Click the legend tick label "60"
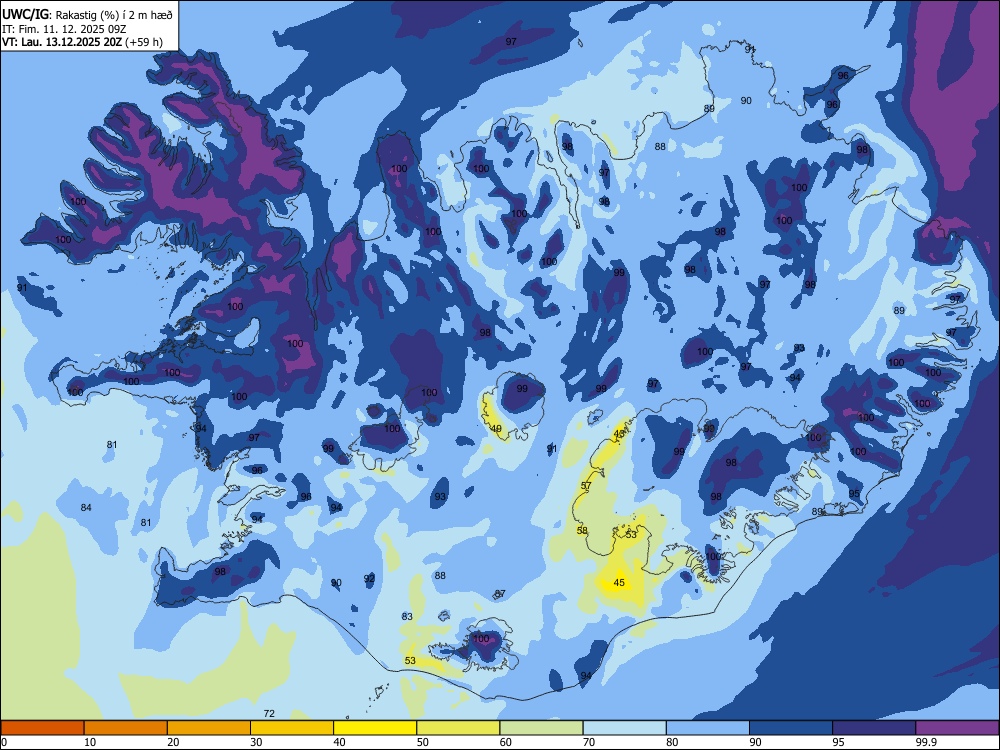This screenshot has width=1000, height=750. click(506, 742)
